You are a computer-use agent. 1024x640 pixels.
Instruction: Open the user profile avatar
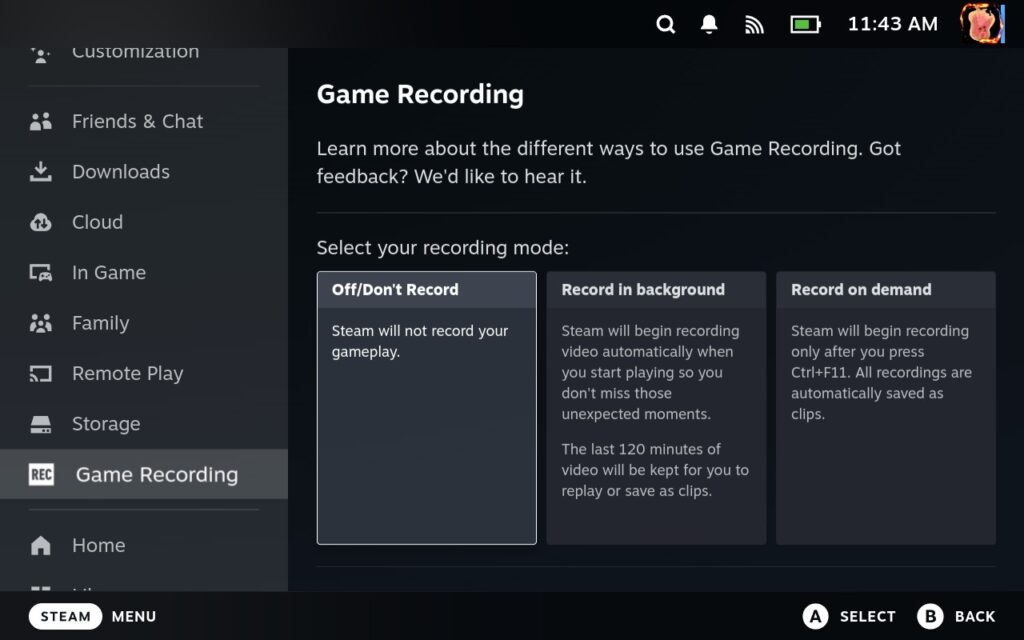coord(982,24)
